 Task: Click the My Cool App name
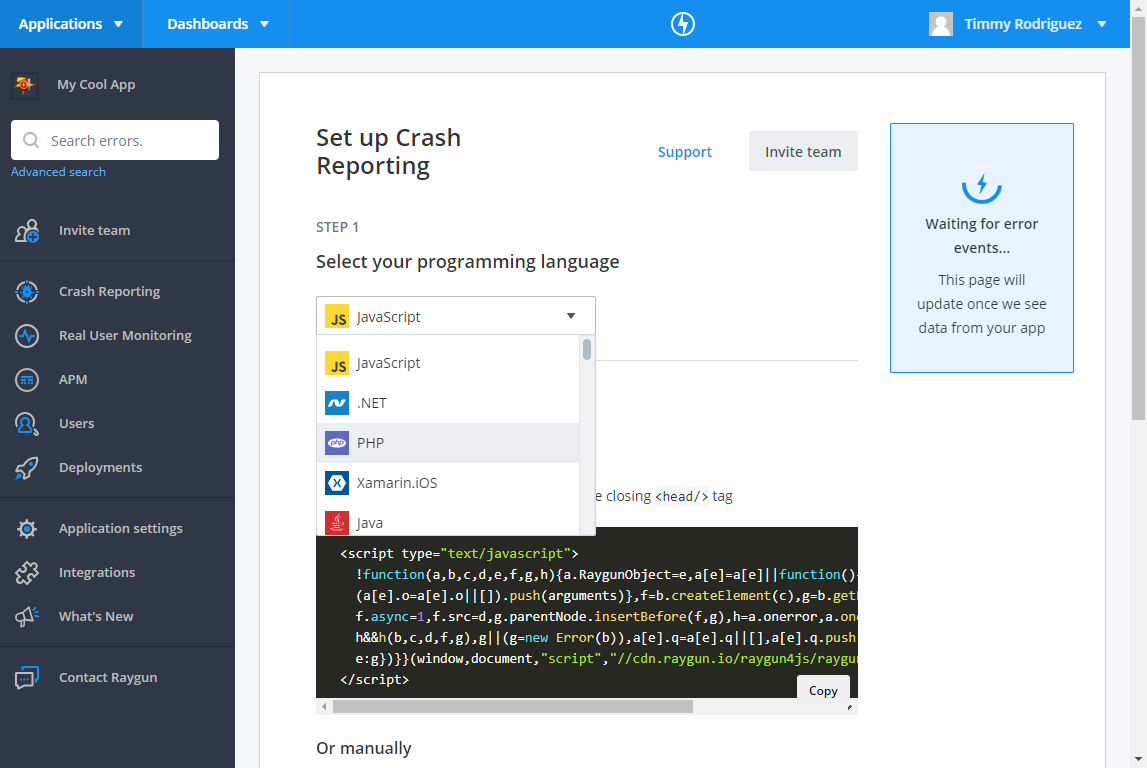pyautogui.click(x=96, y=85)
